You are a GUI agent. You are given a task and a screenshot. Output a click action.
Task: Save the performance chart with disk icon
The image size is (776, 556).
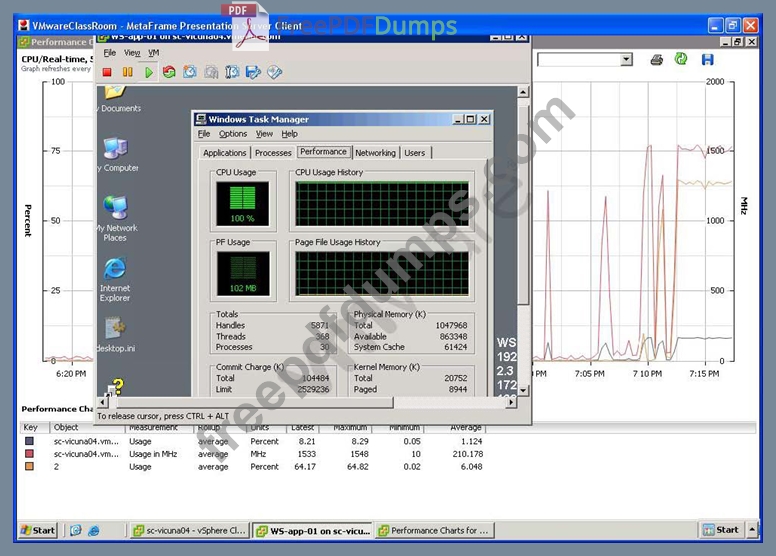point(708,60)
